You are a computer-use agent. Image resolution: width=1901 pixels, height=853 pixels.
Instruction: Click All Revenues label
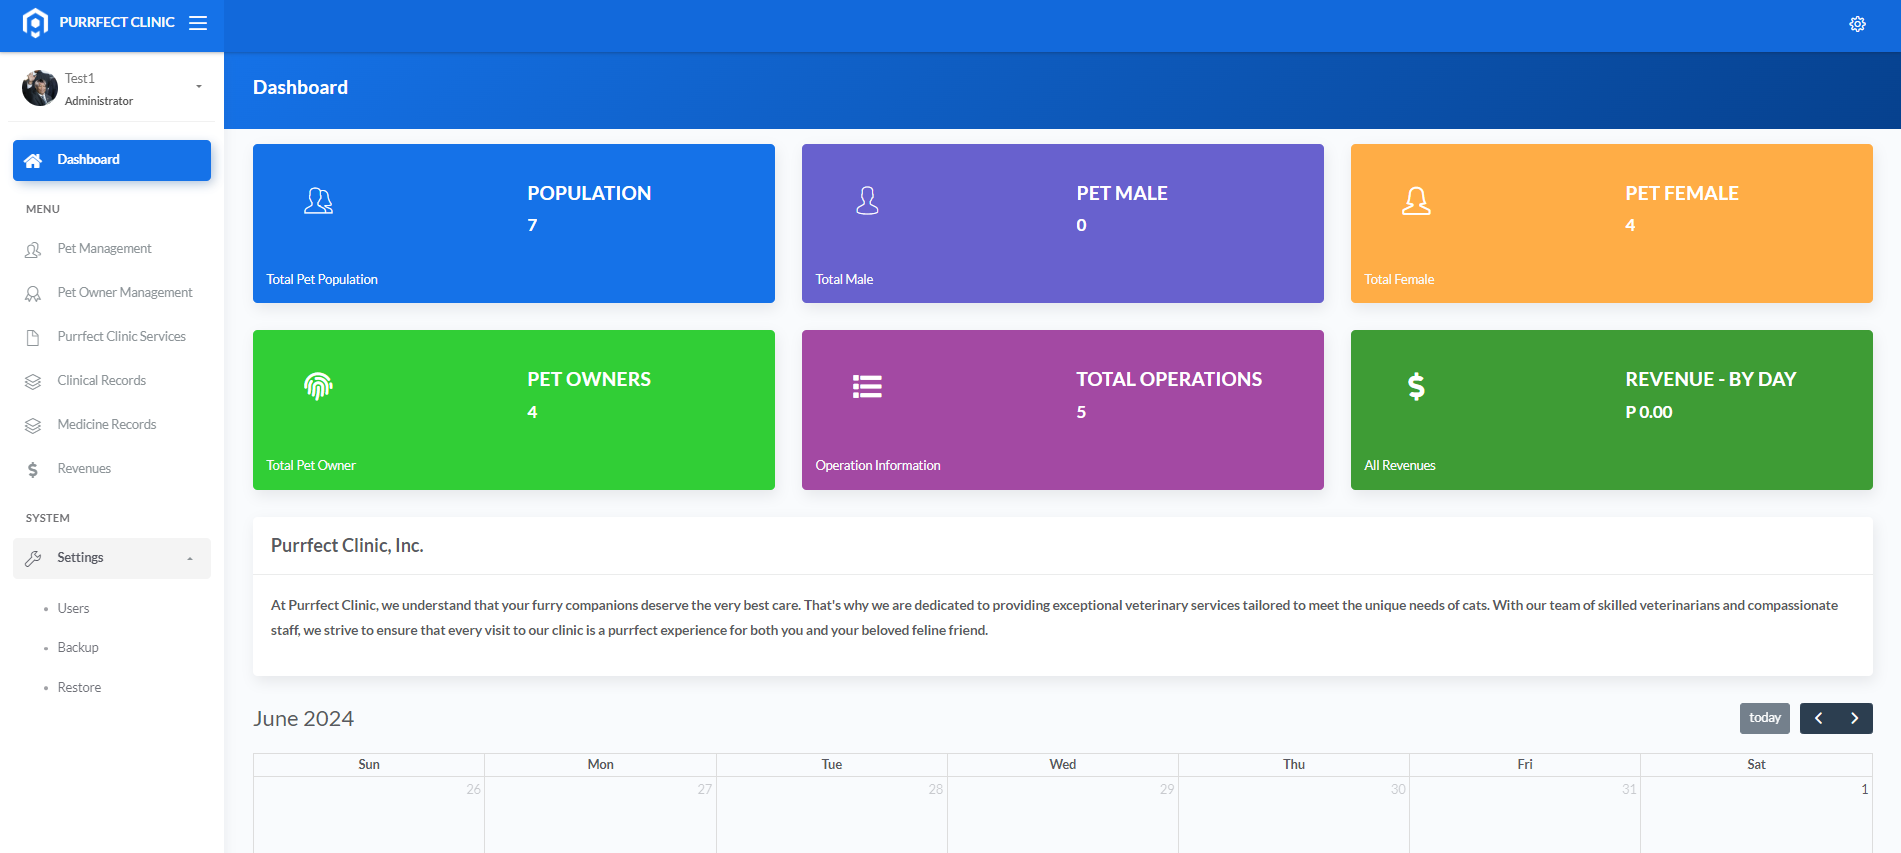[1400, 465]
